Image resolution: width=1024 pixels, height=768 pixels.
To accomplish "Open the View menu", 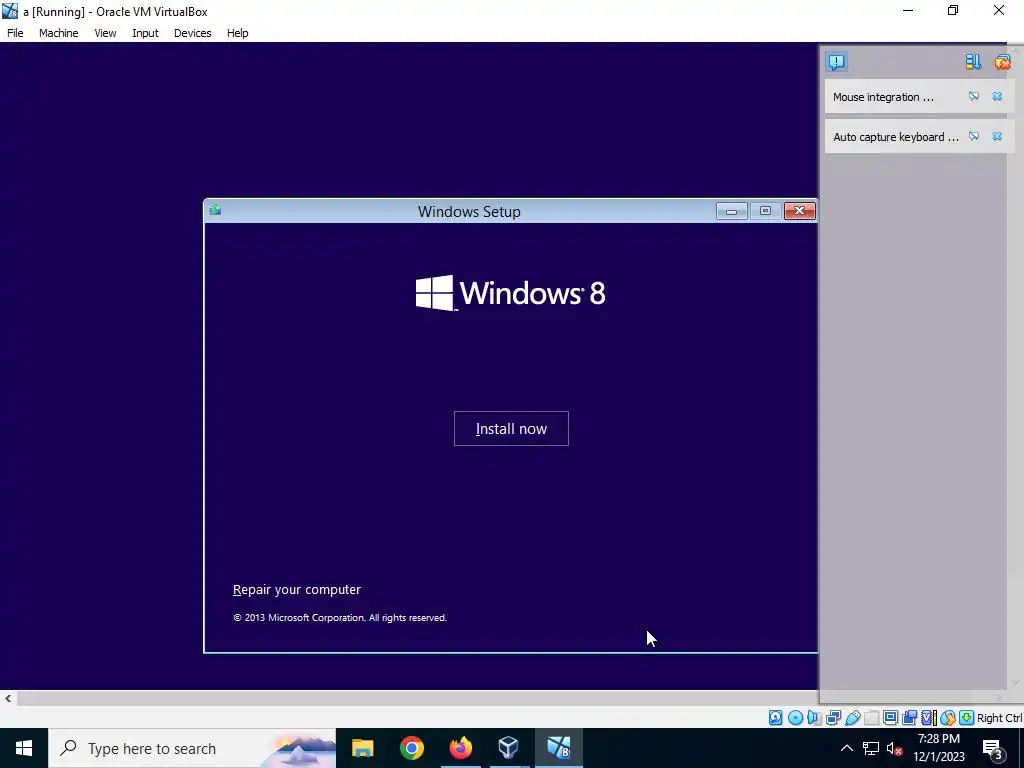I will (x=105, y=33).
